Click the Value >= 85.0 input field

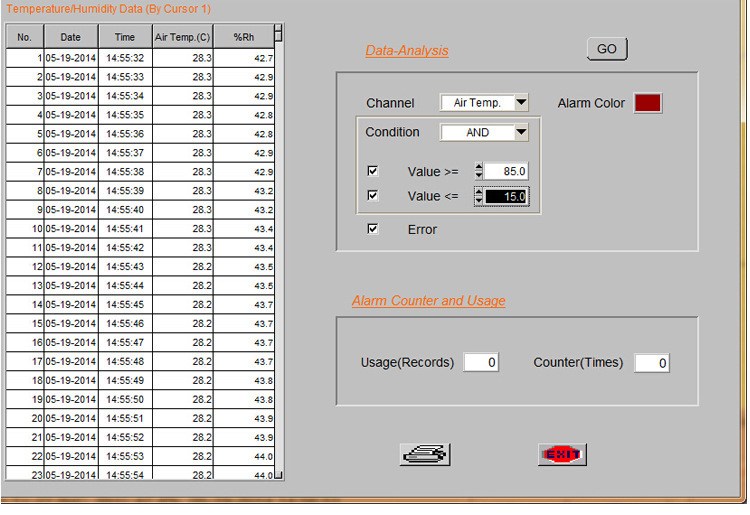[x=506, y=171]
